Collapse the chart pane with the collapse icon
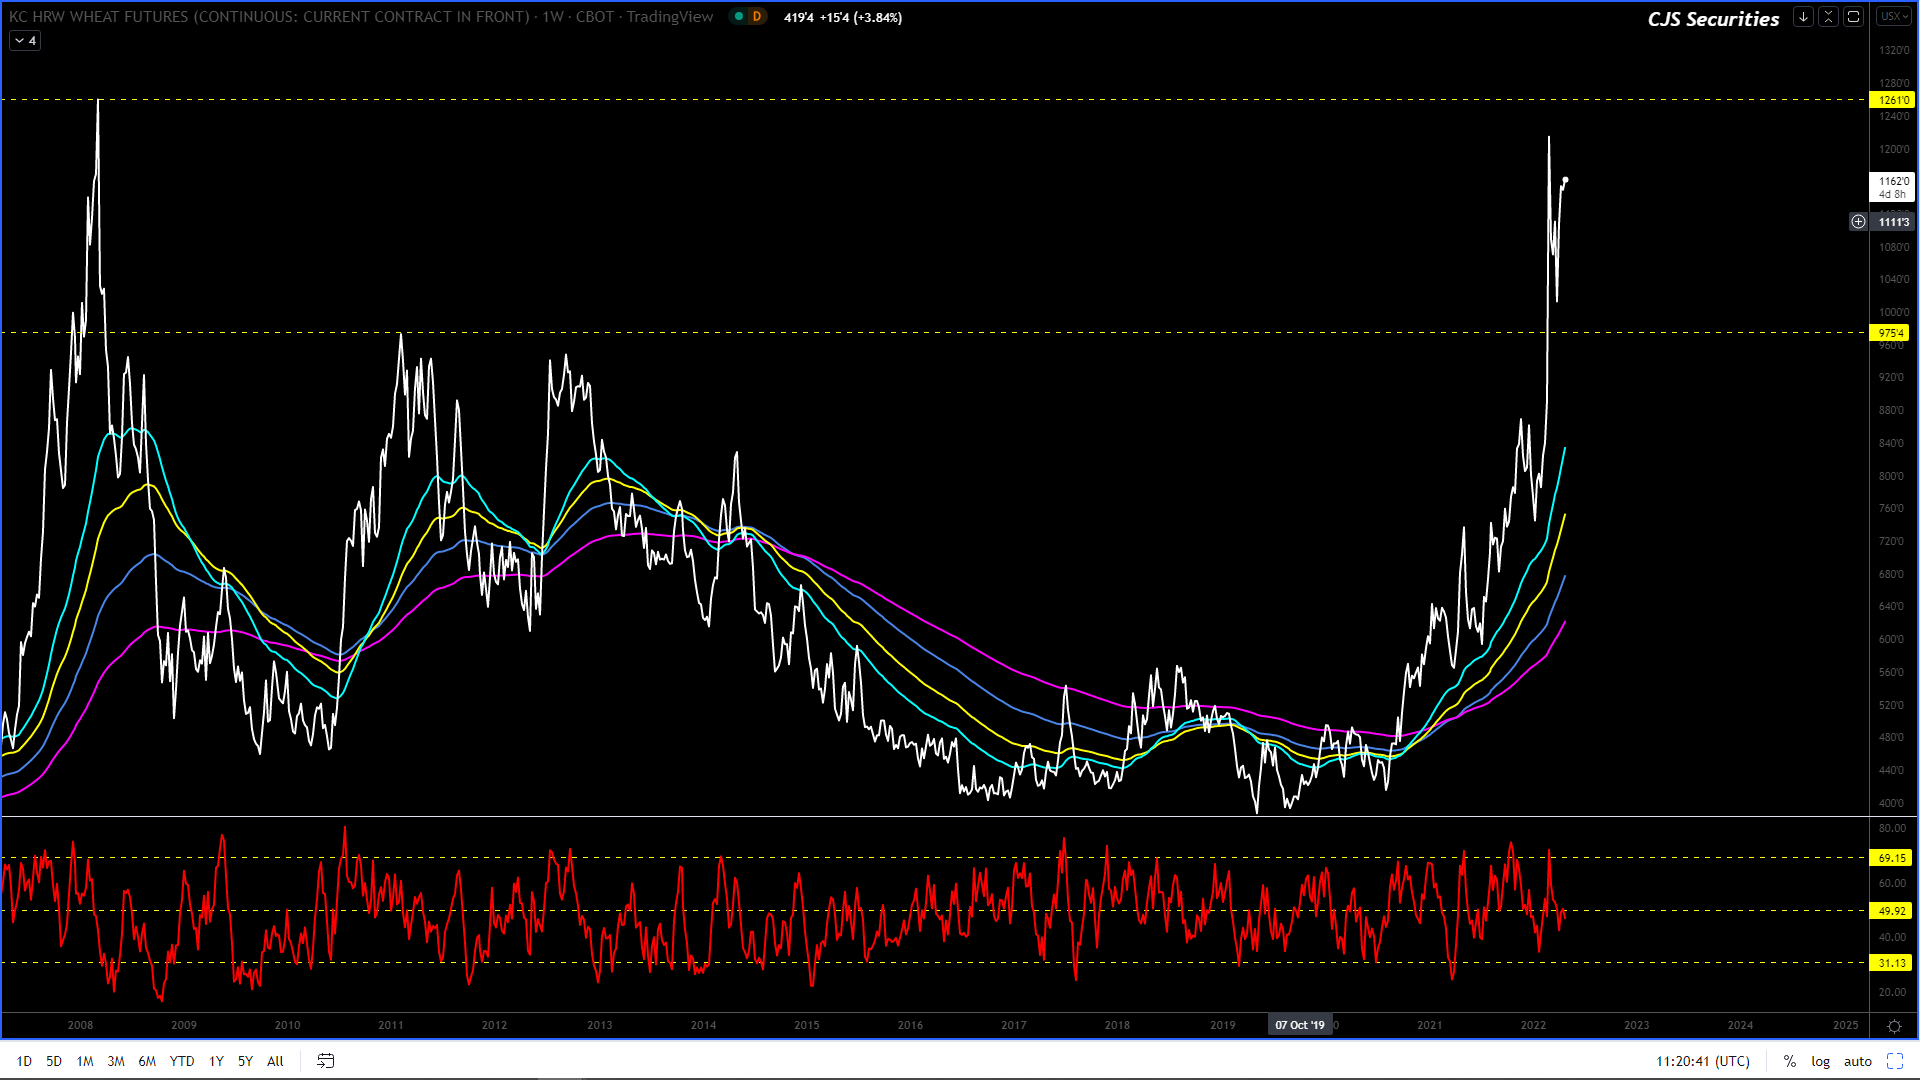The width and height of the screenshot is (1920, 1080). point(1828,17)
